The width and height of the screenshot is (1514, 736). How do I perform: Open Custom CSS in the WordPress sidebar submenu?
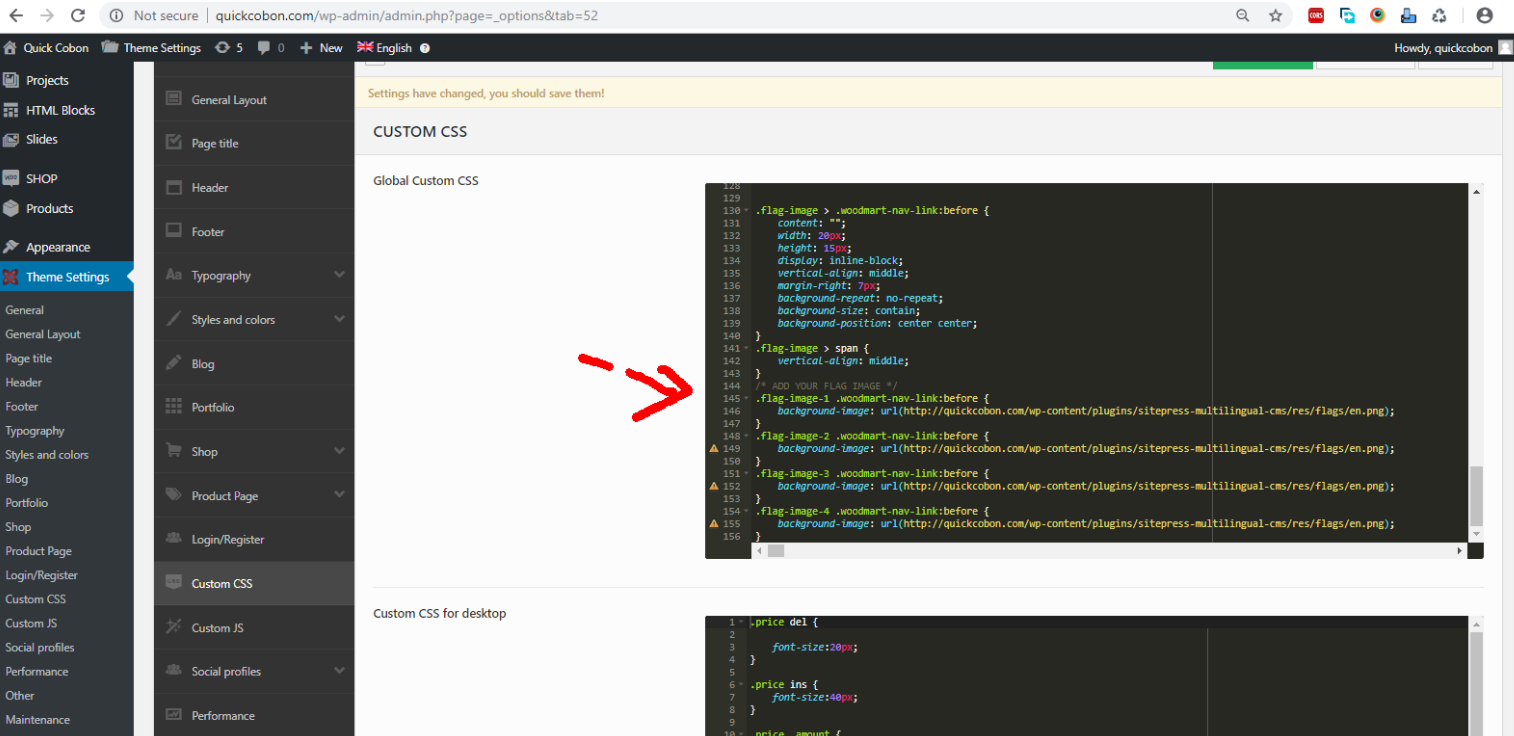coord(35,599)
